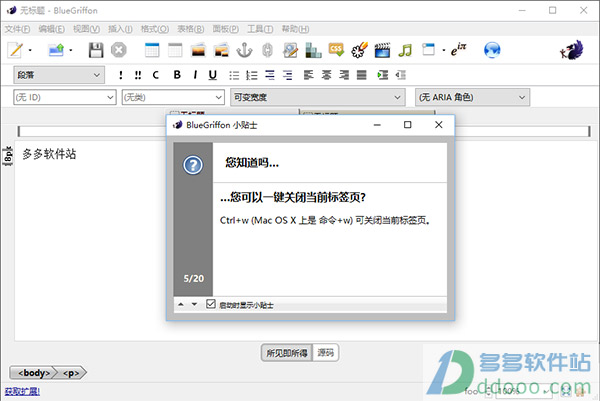Uncheck show tips at startup checkbox

coord(210,304)
